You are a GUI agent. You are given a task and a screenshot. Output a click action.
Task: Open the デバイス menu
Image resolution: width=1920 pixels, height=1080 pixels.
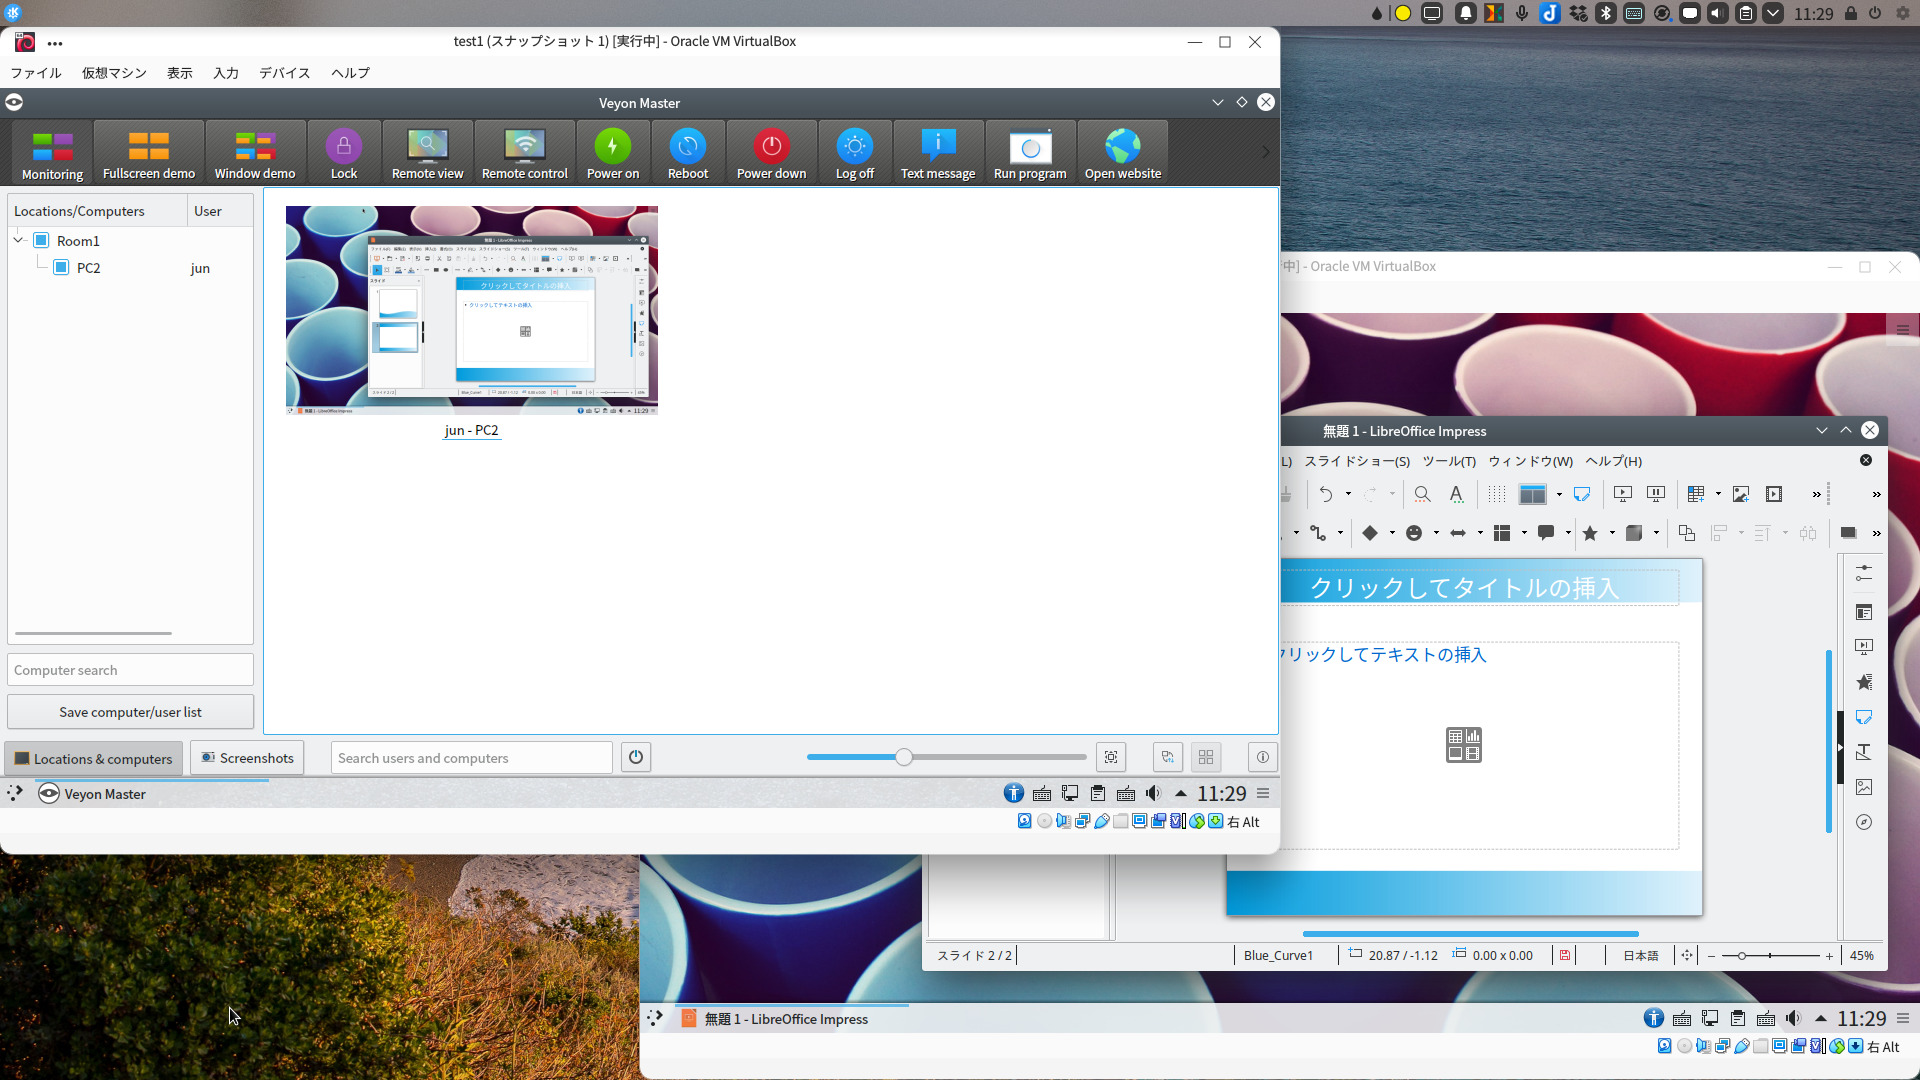285,73
